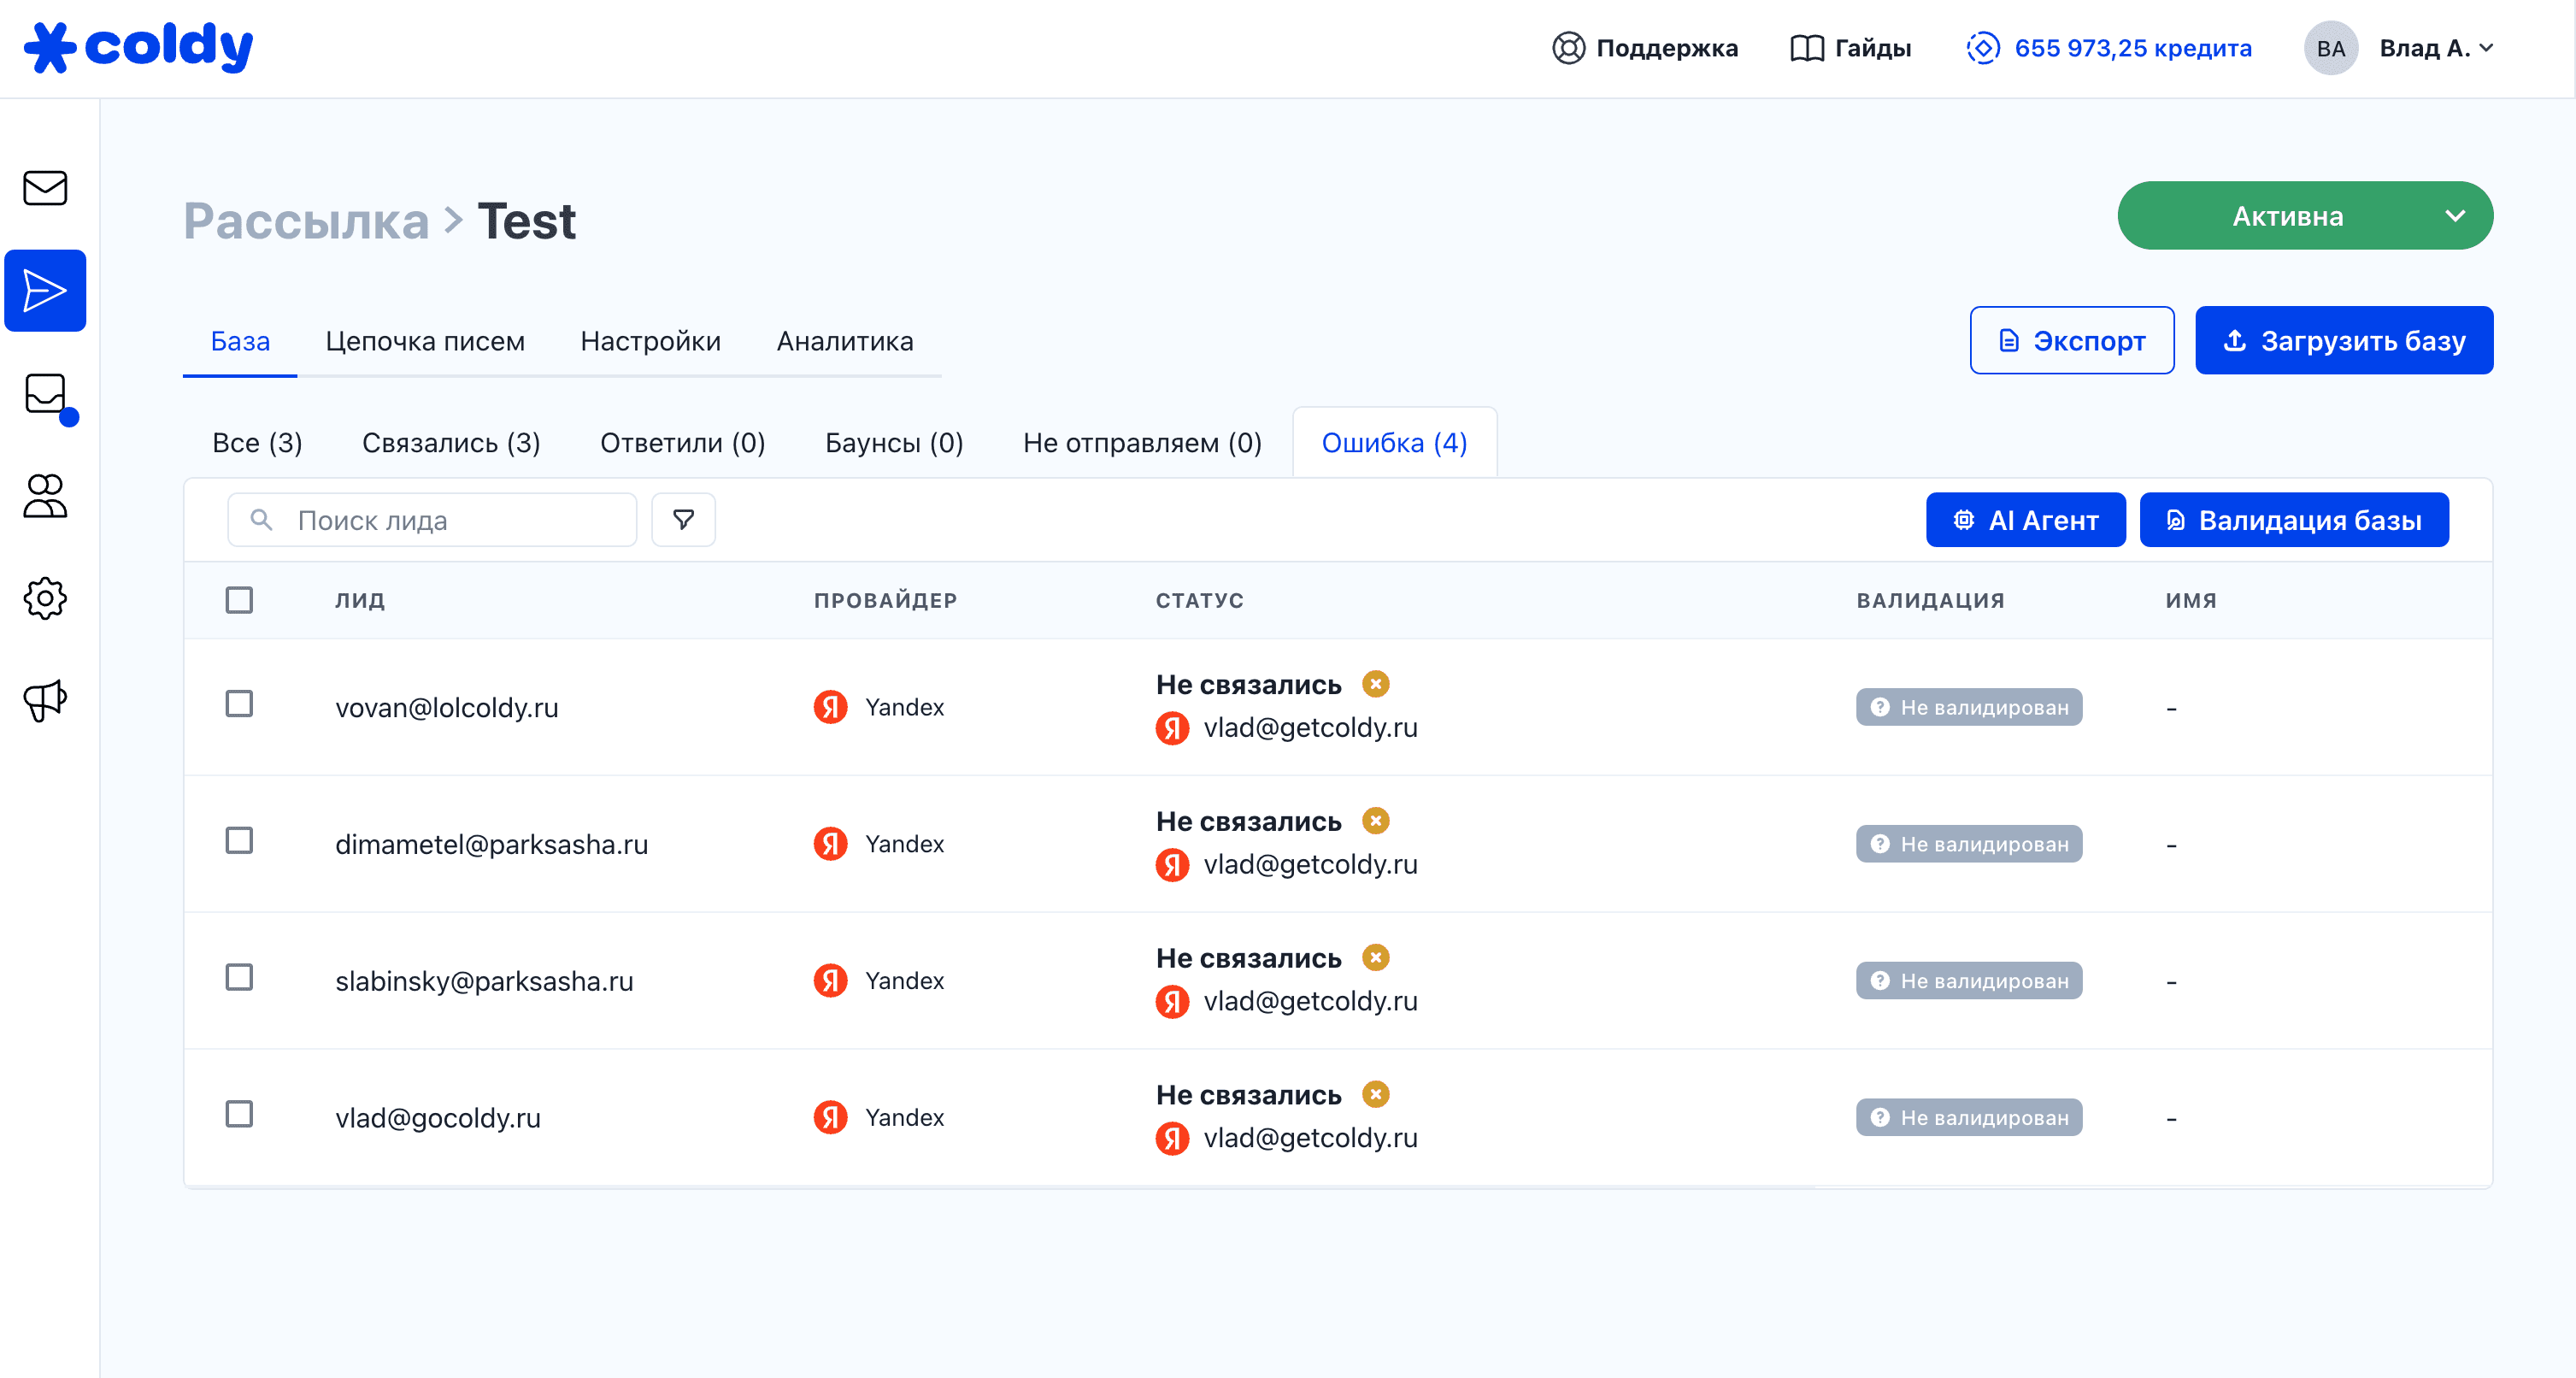Image resolution: width=2576 pixels, height=1378 pixels.
Task: Switch to the Аналитика tab
Action: 845,342
